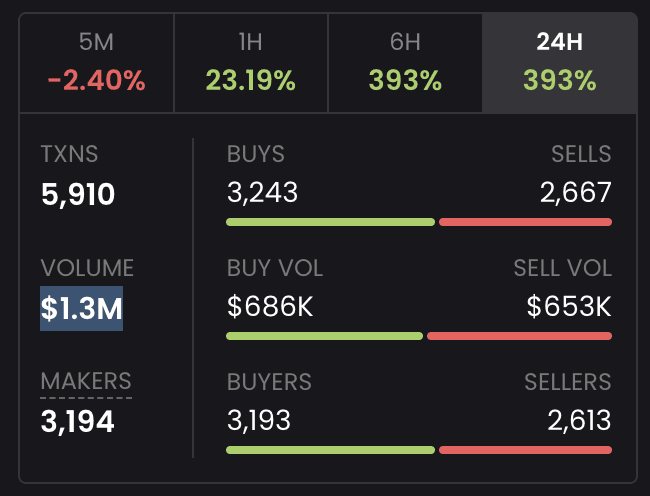Viewport: 650px width, 496px height.
Task: Click the 3,193 buyers count
Action: 259,421
